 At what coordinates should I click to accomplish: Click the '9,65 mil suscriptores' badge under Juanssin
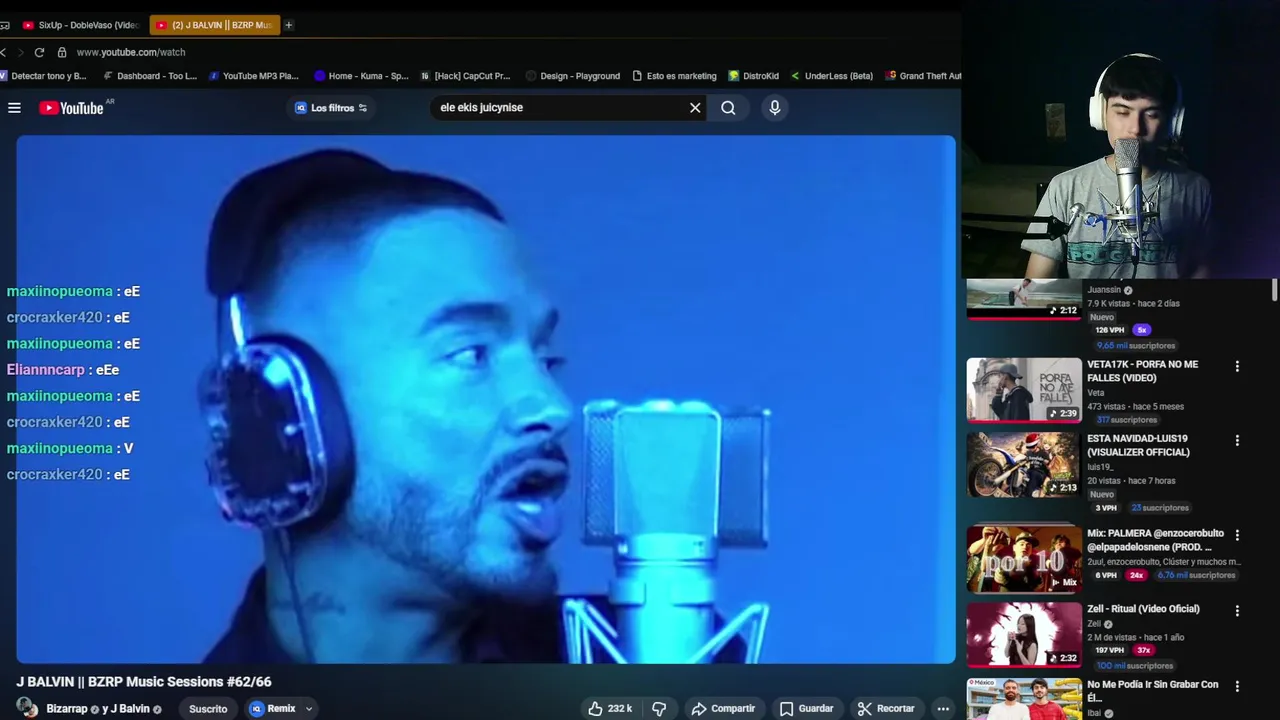point(1135,346)
